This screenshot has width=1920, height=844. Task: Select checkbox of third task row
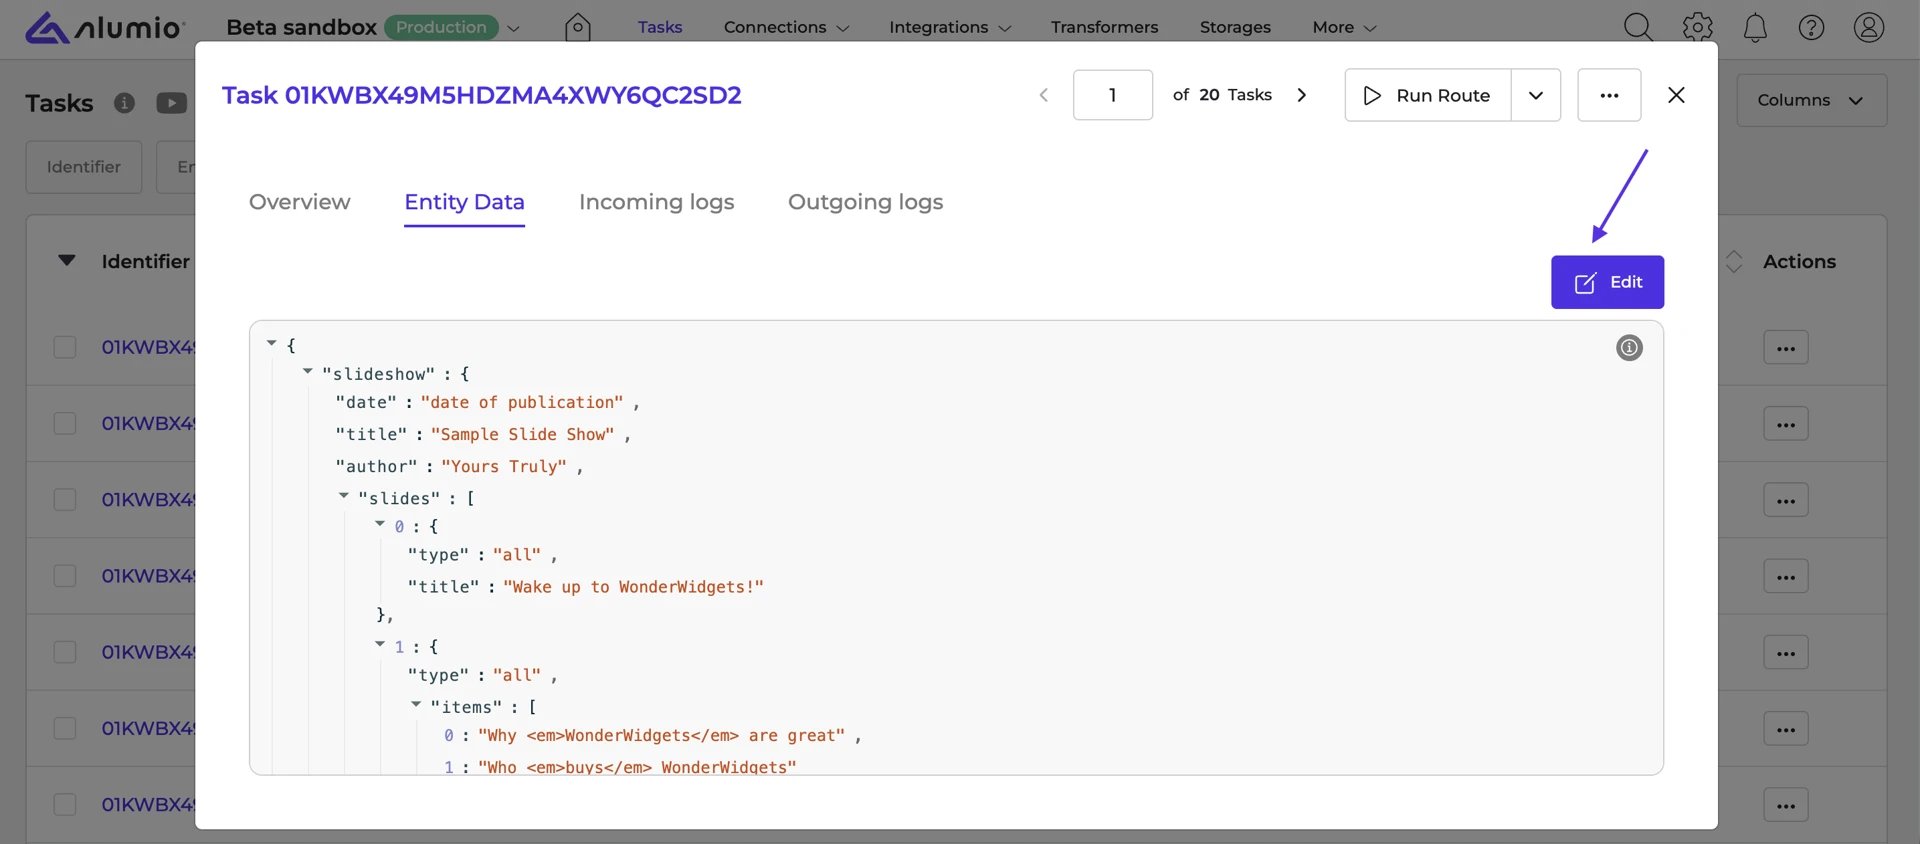click(65, 499)
